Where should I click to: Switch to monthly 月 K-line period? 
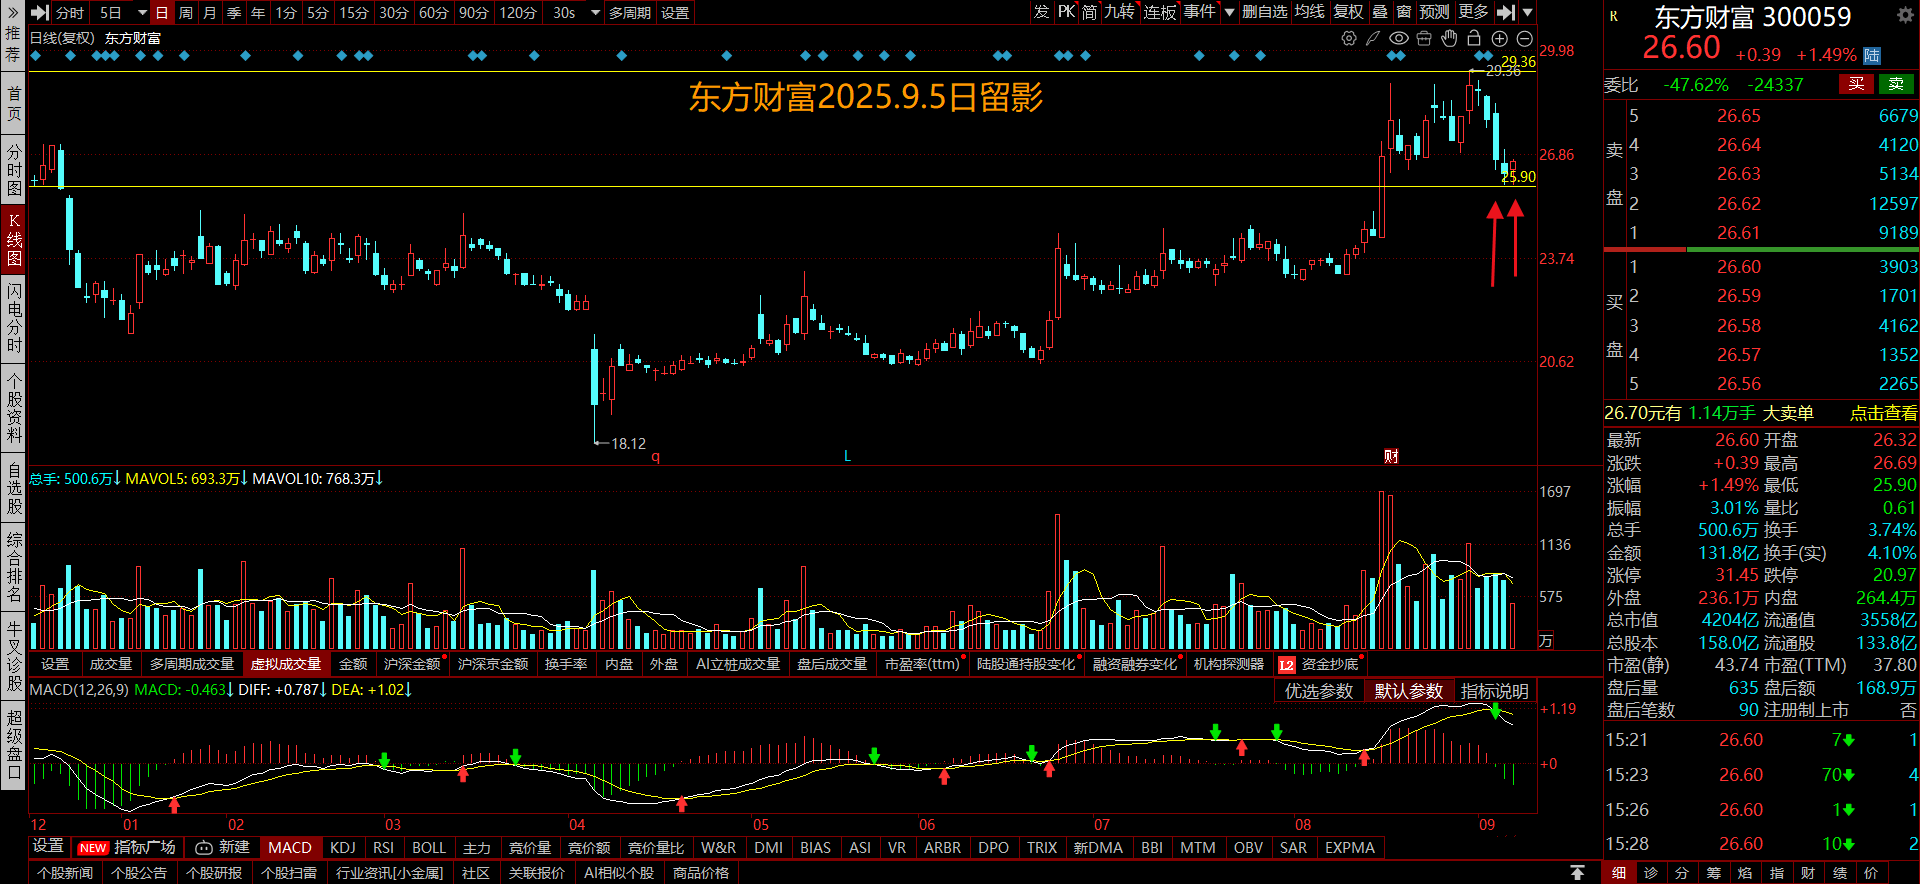(x=210, y=13)
